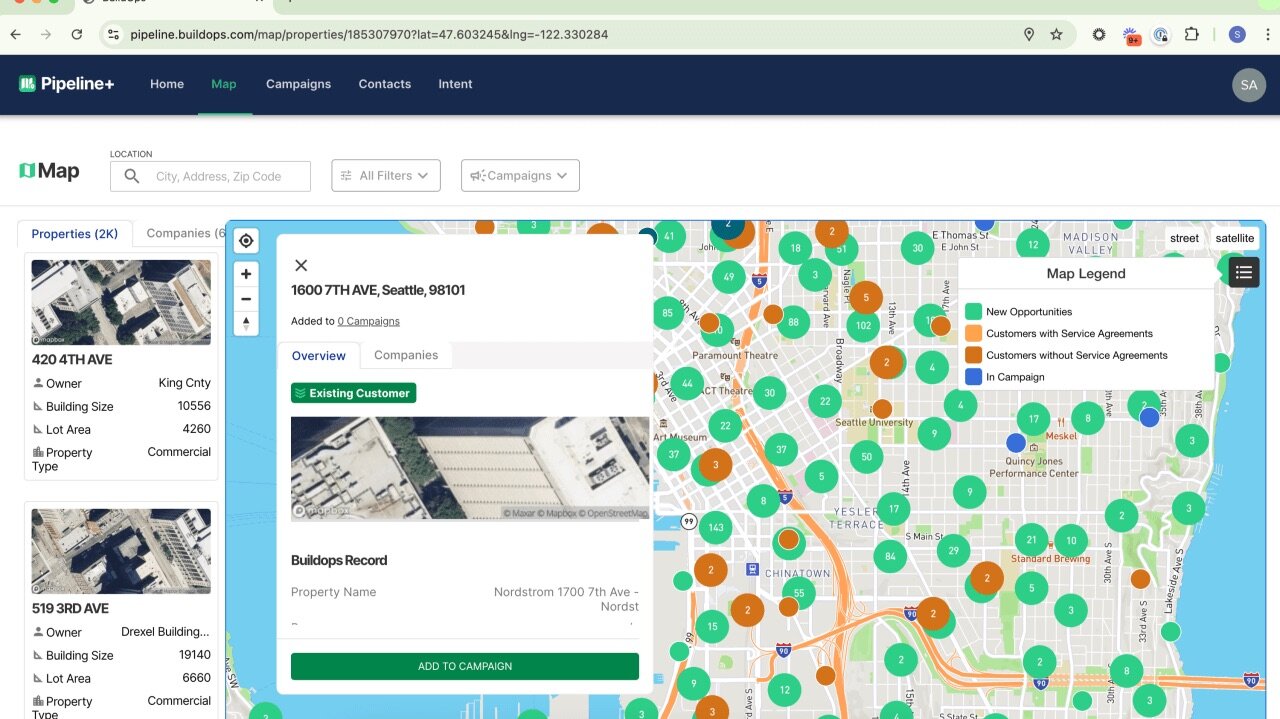Screen dimensions: 1280x719
Task: Reset map bearing with compass control
Action: coord(246,323)
